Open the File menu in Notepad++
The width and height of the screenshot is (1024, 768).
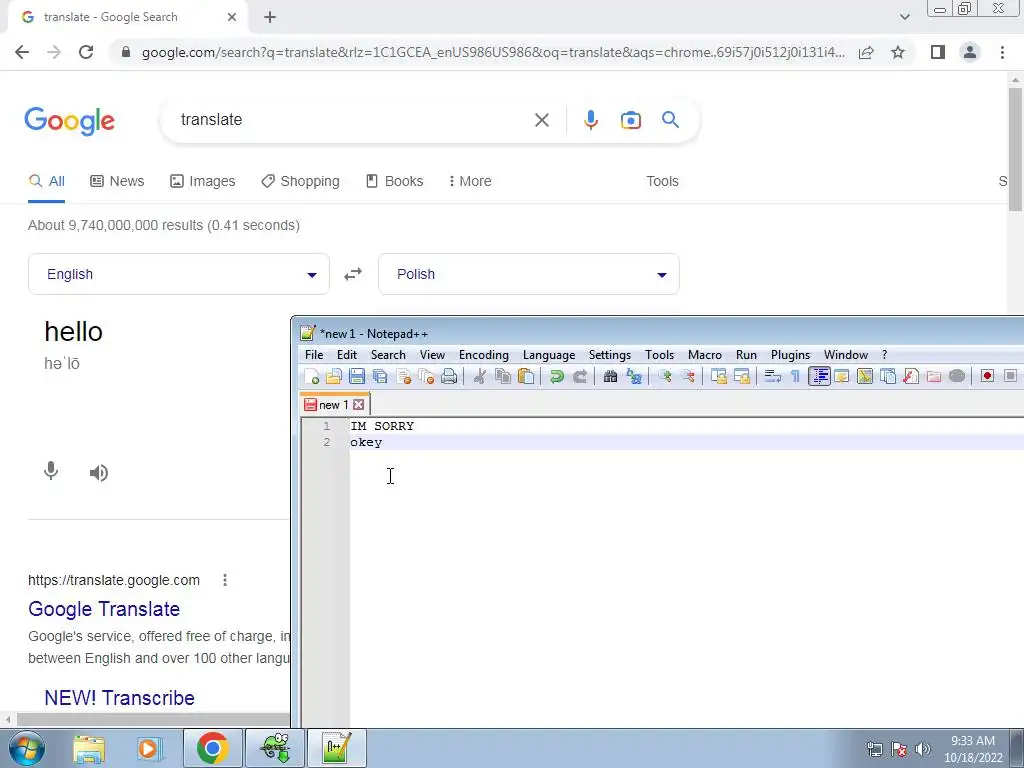pyautogui.click(x=314, y=355)
